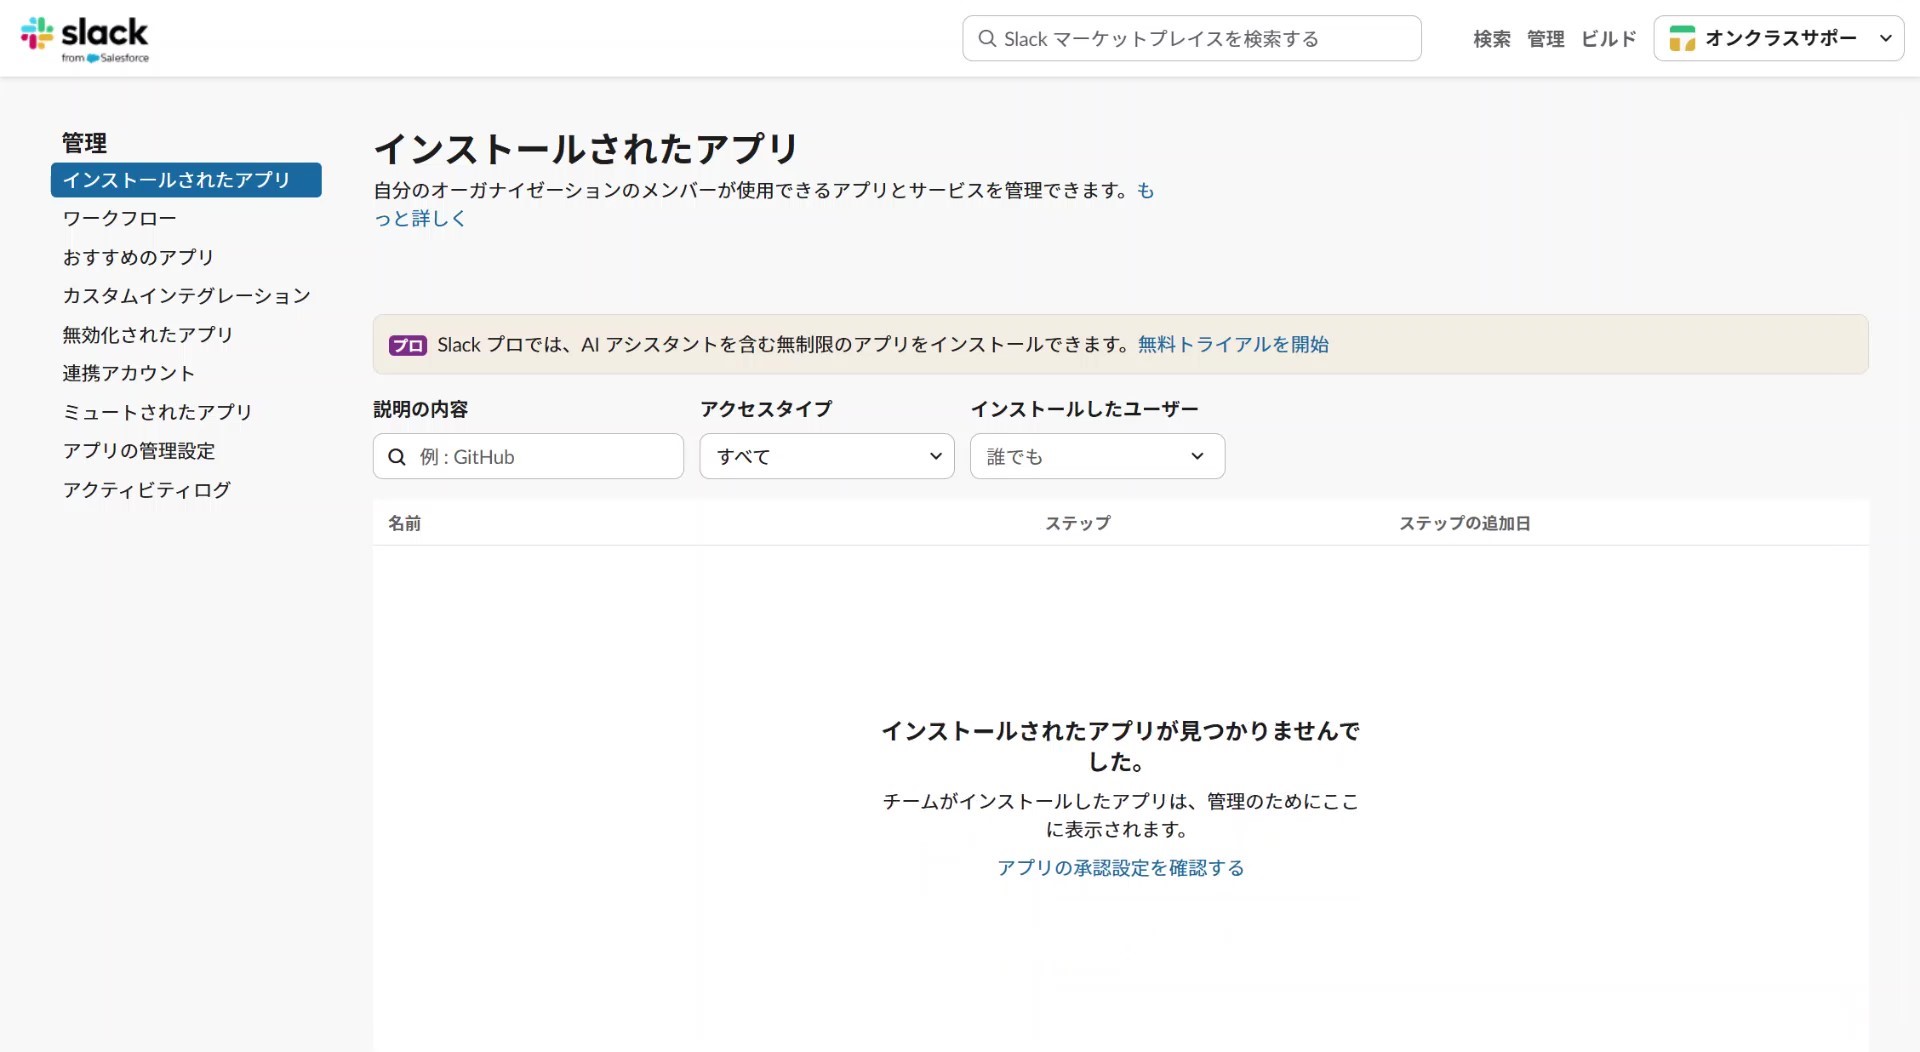Screen dimensions: 1920x1052
Task: Open the インストールしたユーザー dropdown
Action: tap(1096, 457)
